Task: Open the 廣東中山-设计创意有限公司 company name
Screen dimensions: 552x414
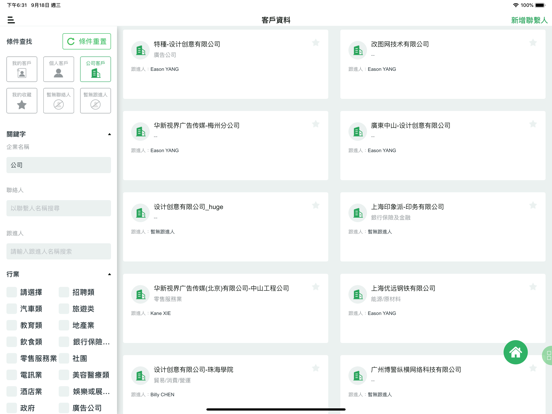Action: [x=410, y=125]
